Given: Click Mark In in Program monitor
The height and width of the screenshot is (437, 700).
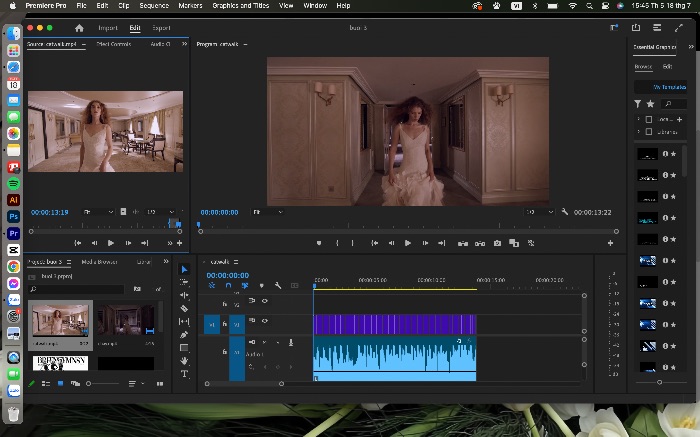Looking at the screenshot, I should tap(337, 243).
